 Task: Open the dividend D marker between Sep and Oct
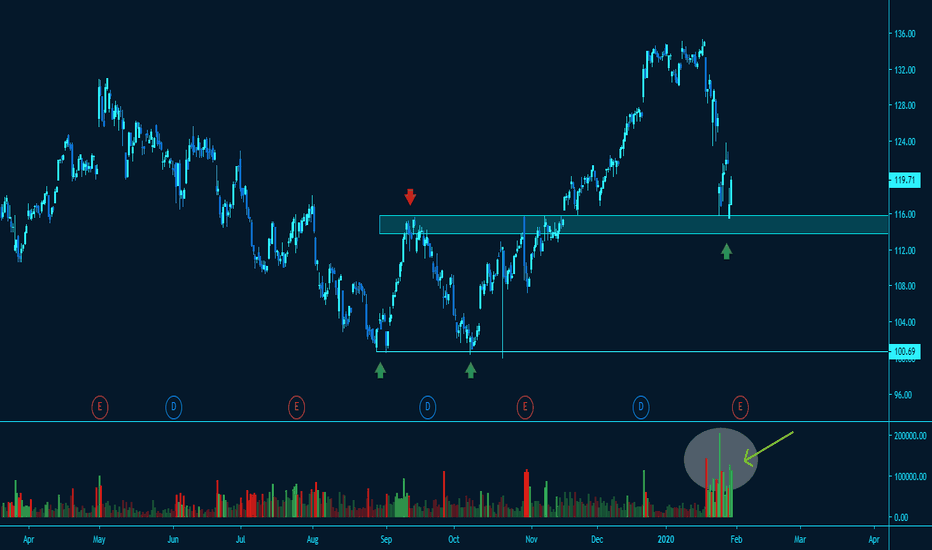(427, 407)
